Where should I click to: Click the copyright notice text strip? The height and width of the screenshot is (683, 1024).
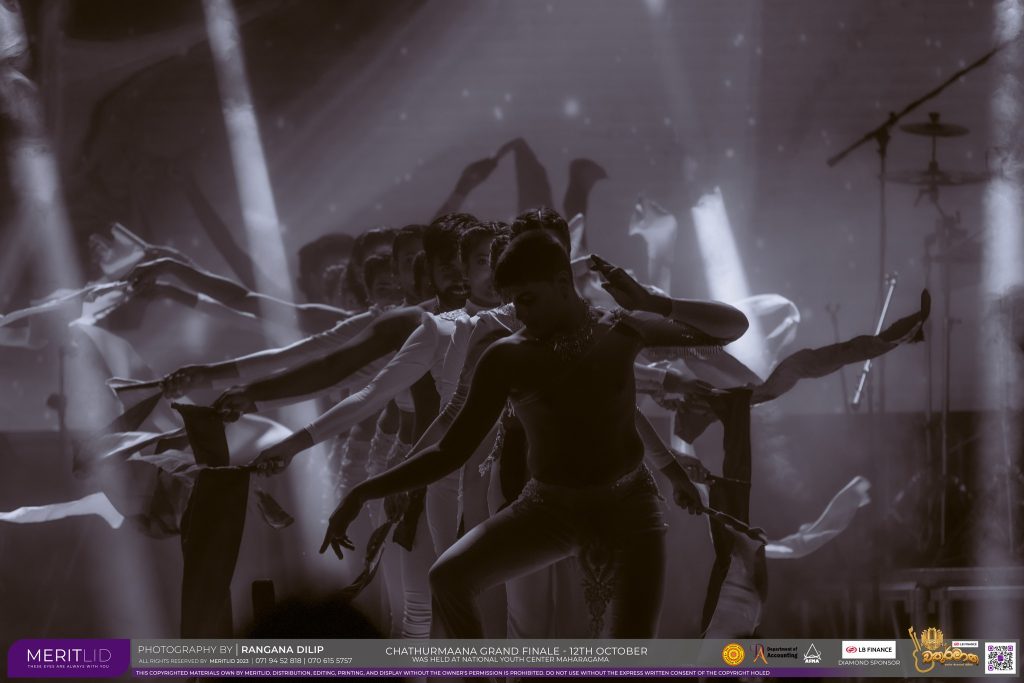453,673
